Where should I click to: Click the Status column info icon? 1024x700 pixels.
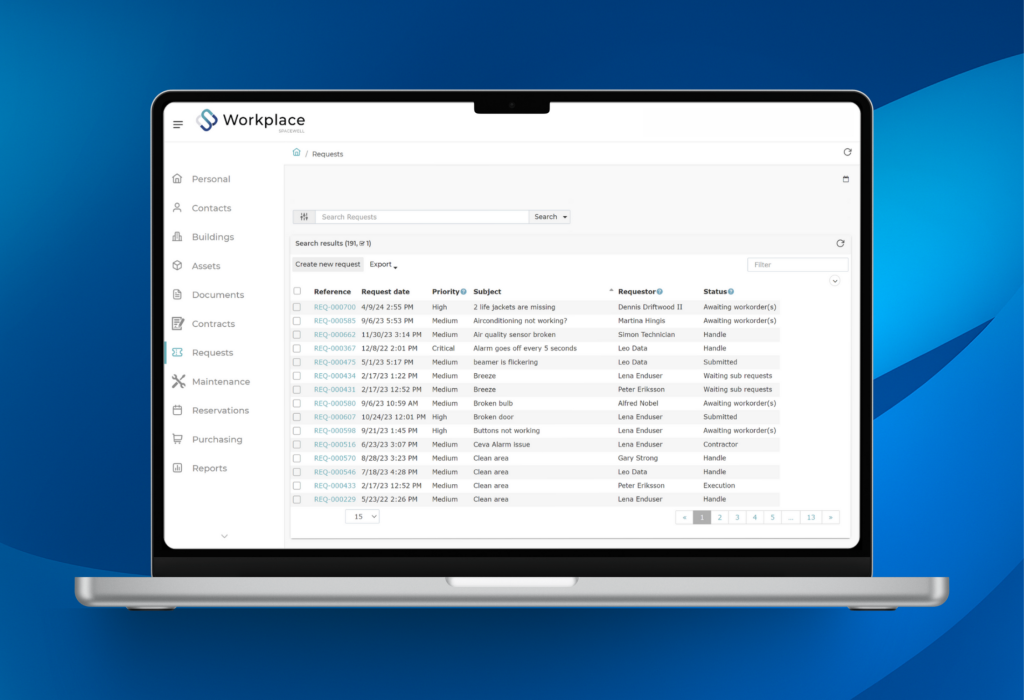731,292
